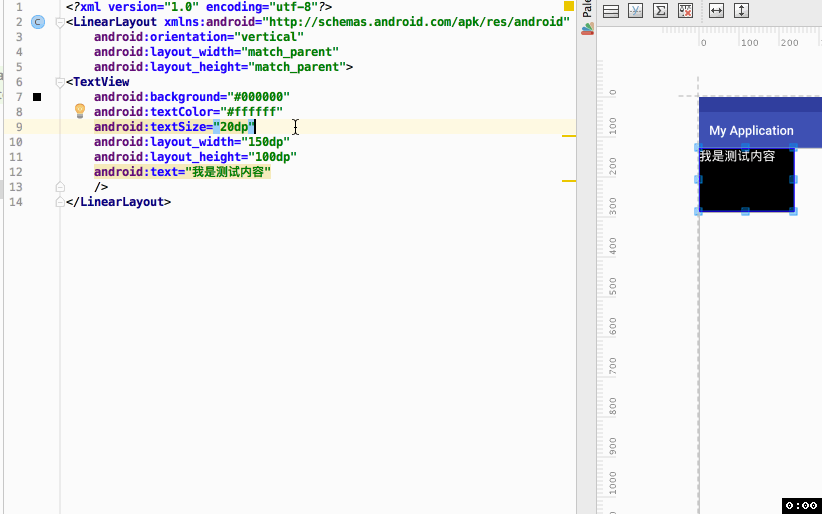Viewport: 822px width, 514px height.
Task: Jump to upper yellow warning stripe mark
Action: coord(569,136)
